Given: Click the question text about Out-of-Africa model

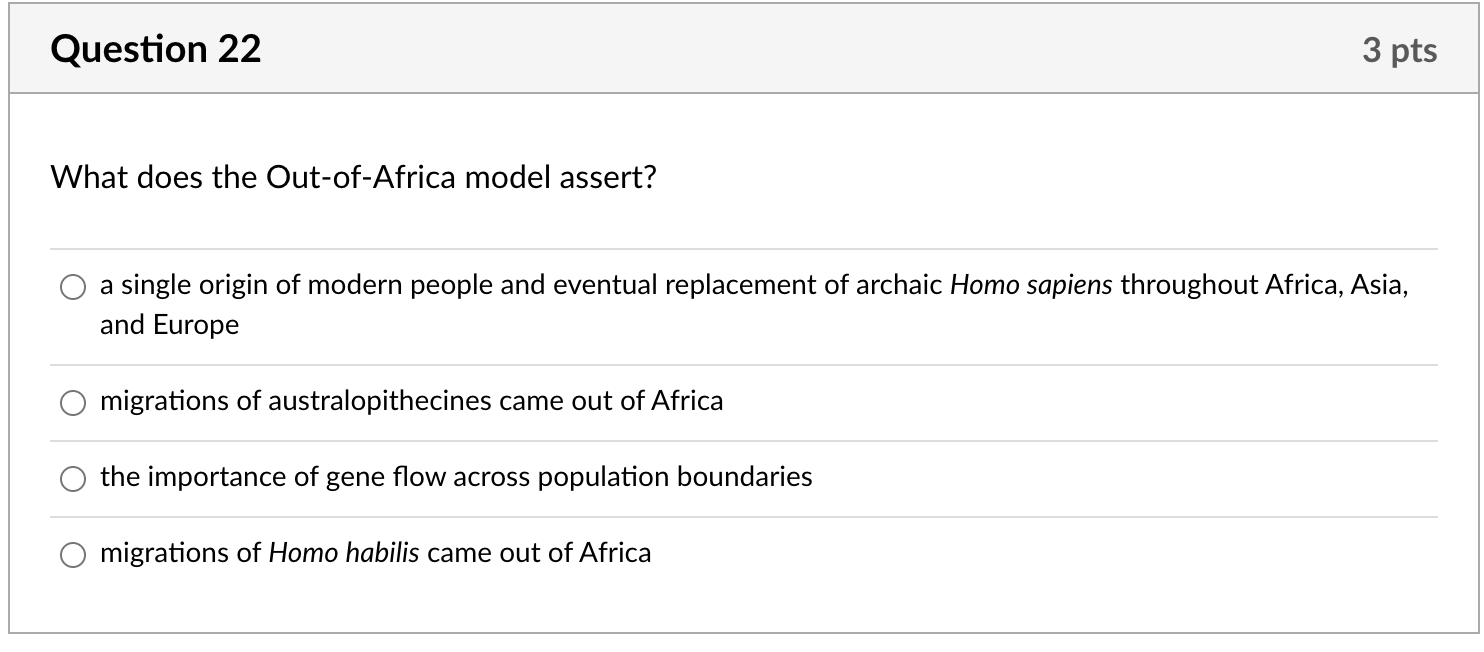Looking at the screenshot, I should 352,176.
